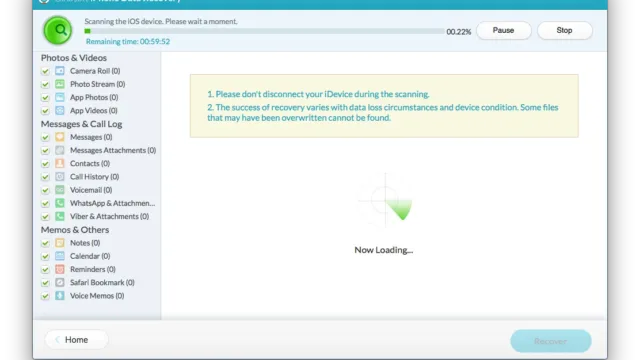The width and height of the screenshot is (640, 360).
Task: Open Safari Bookmark (0) entry
Action: [x=102, y=282]
